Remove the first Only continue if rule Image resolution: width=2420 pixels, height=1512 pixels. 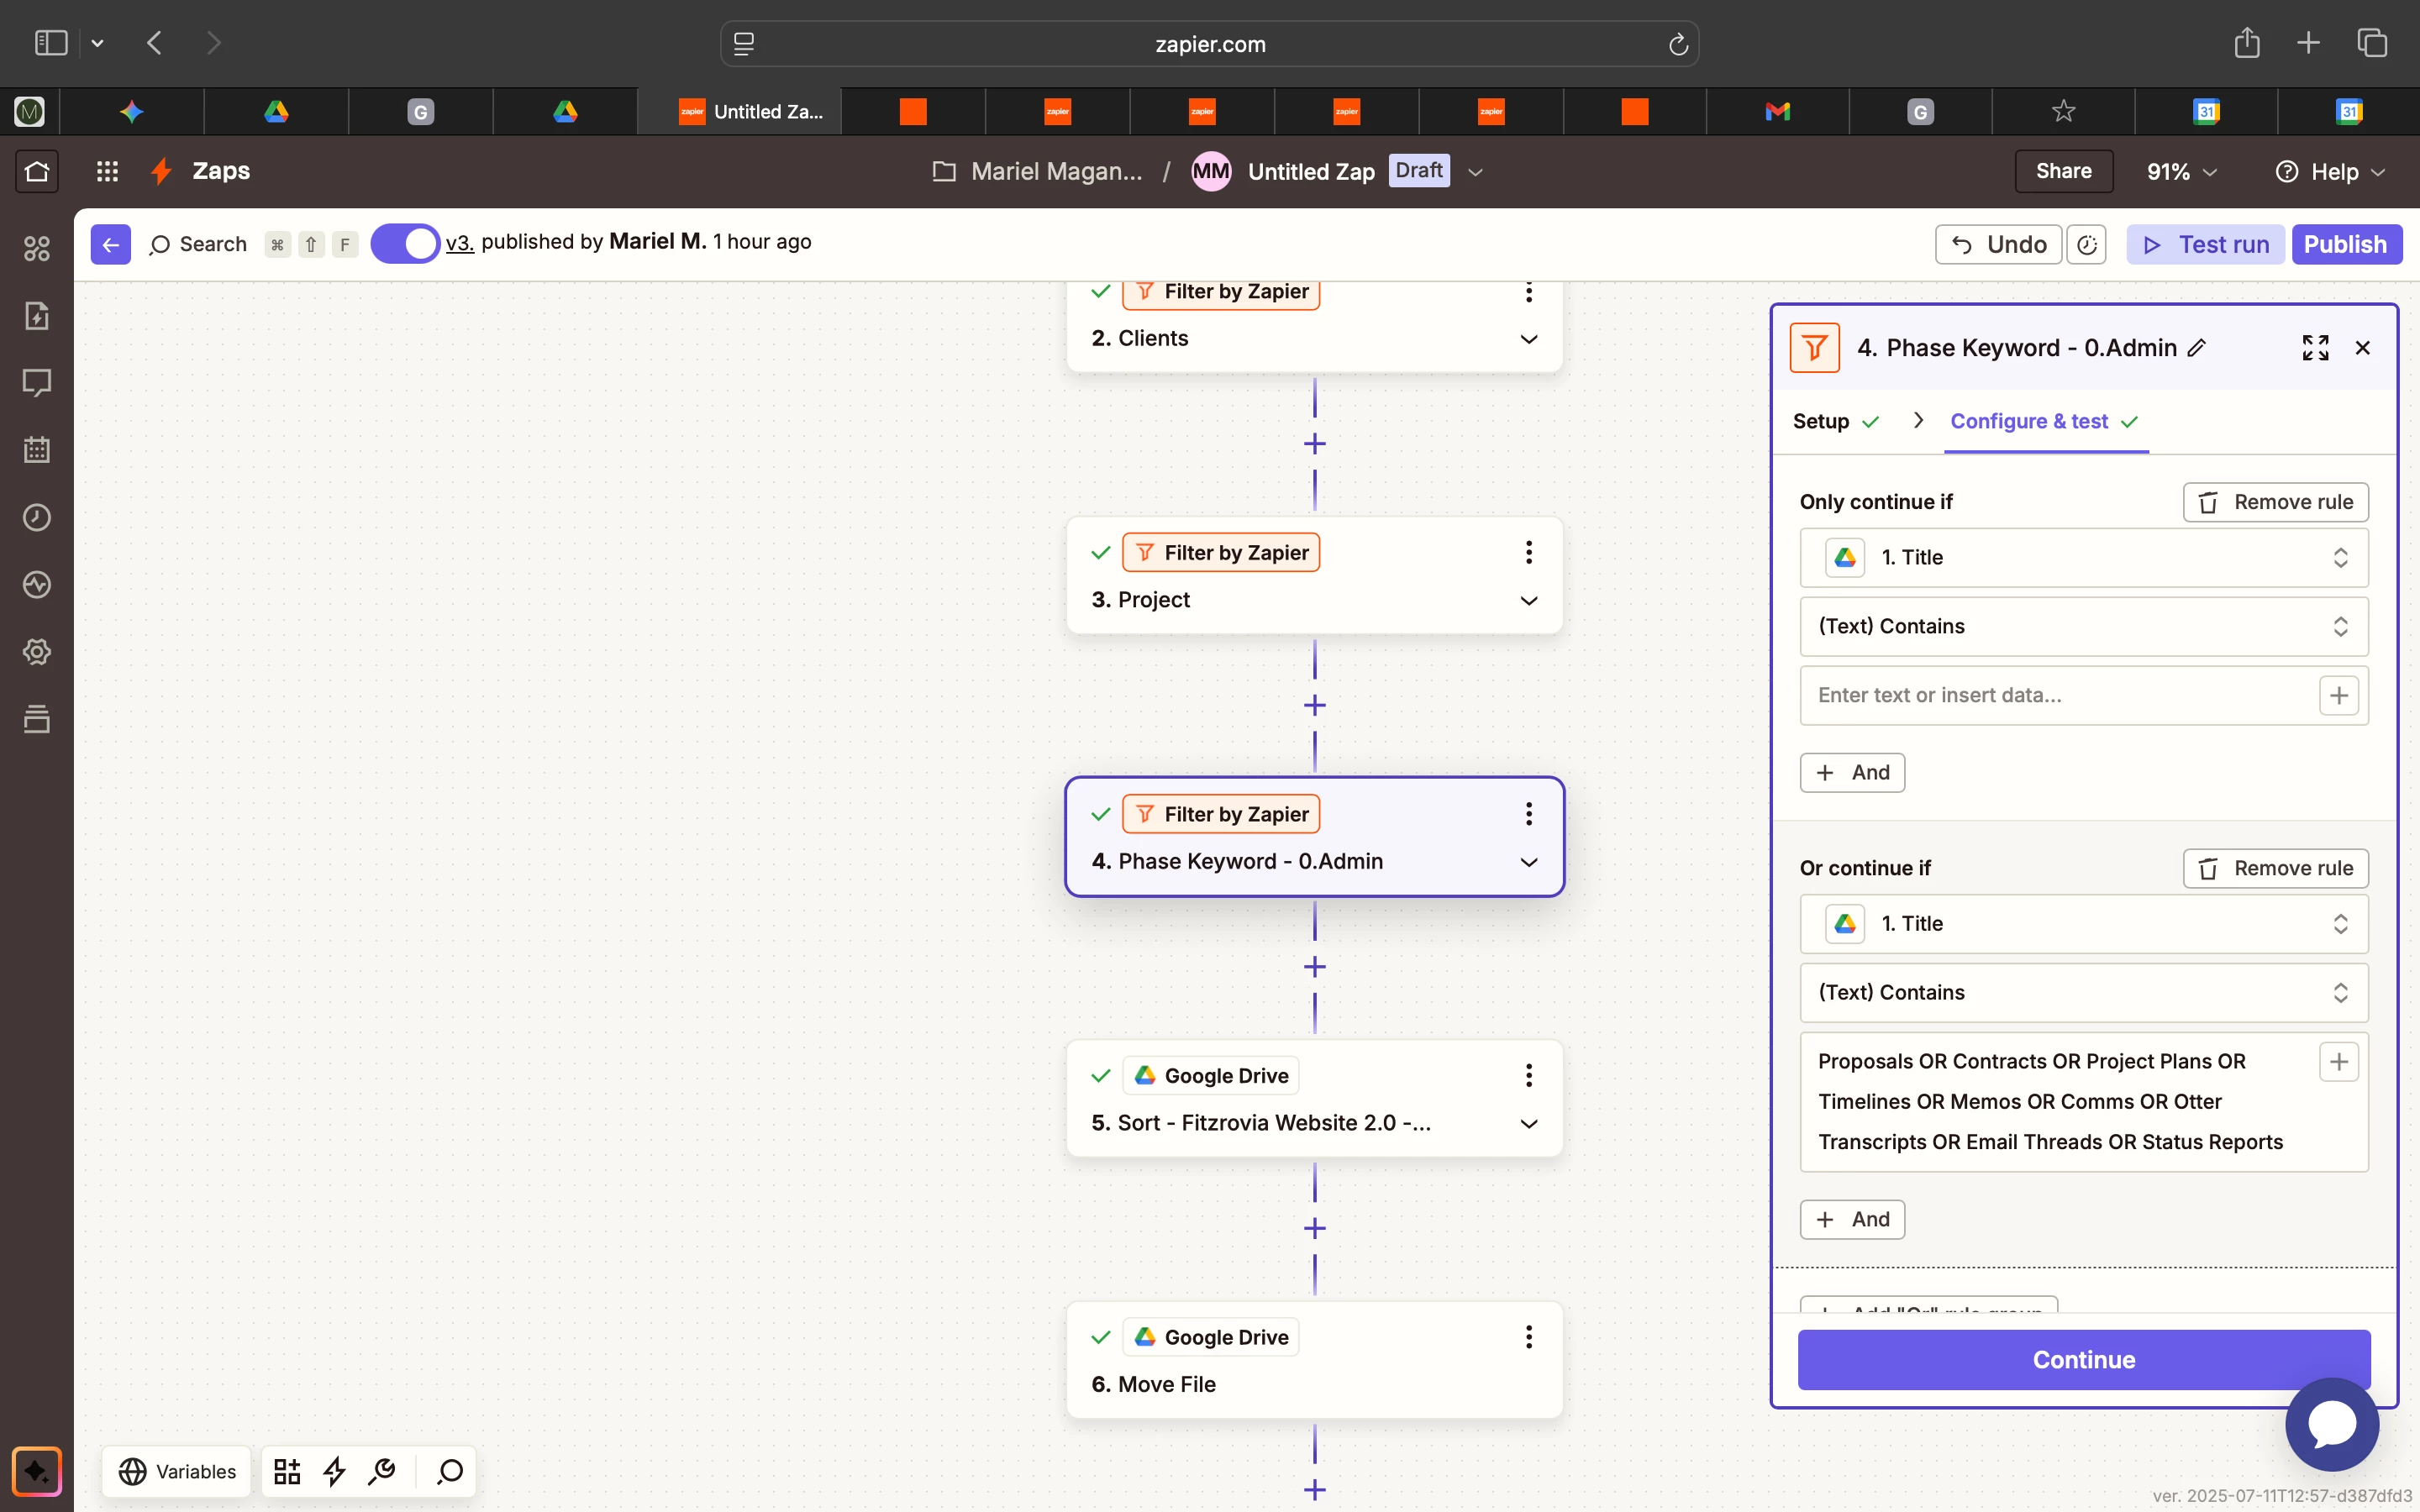2275,502
